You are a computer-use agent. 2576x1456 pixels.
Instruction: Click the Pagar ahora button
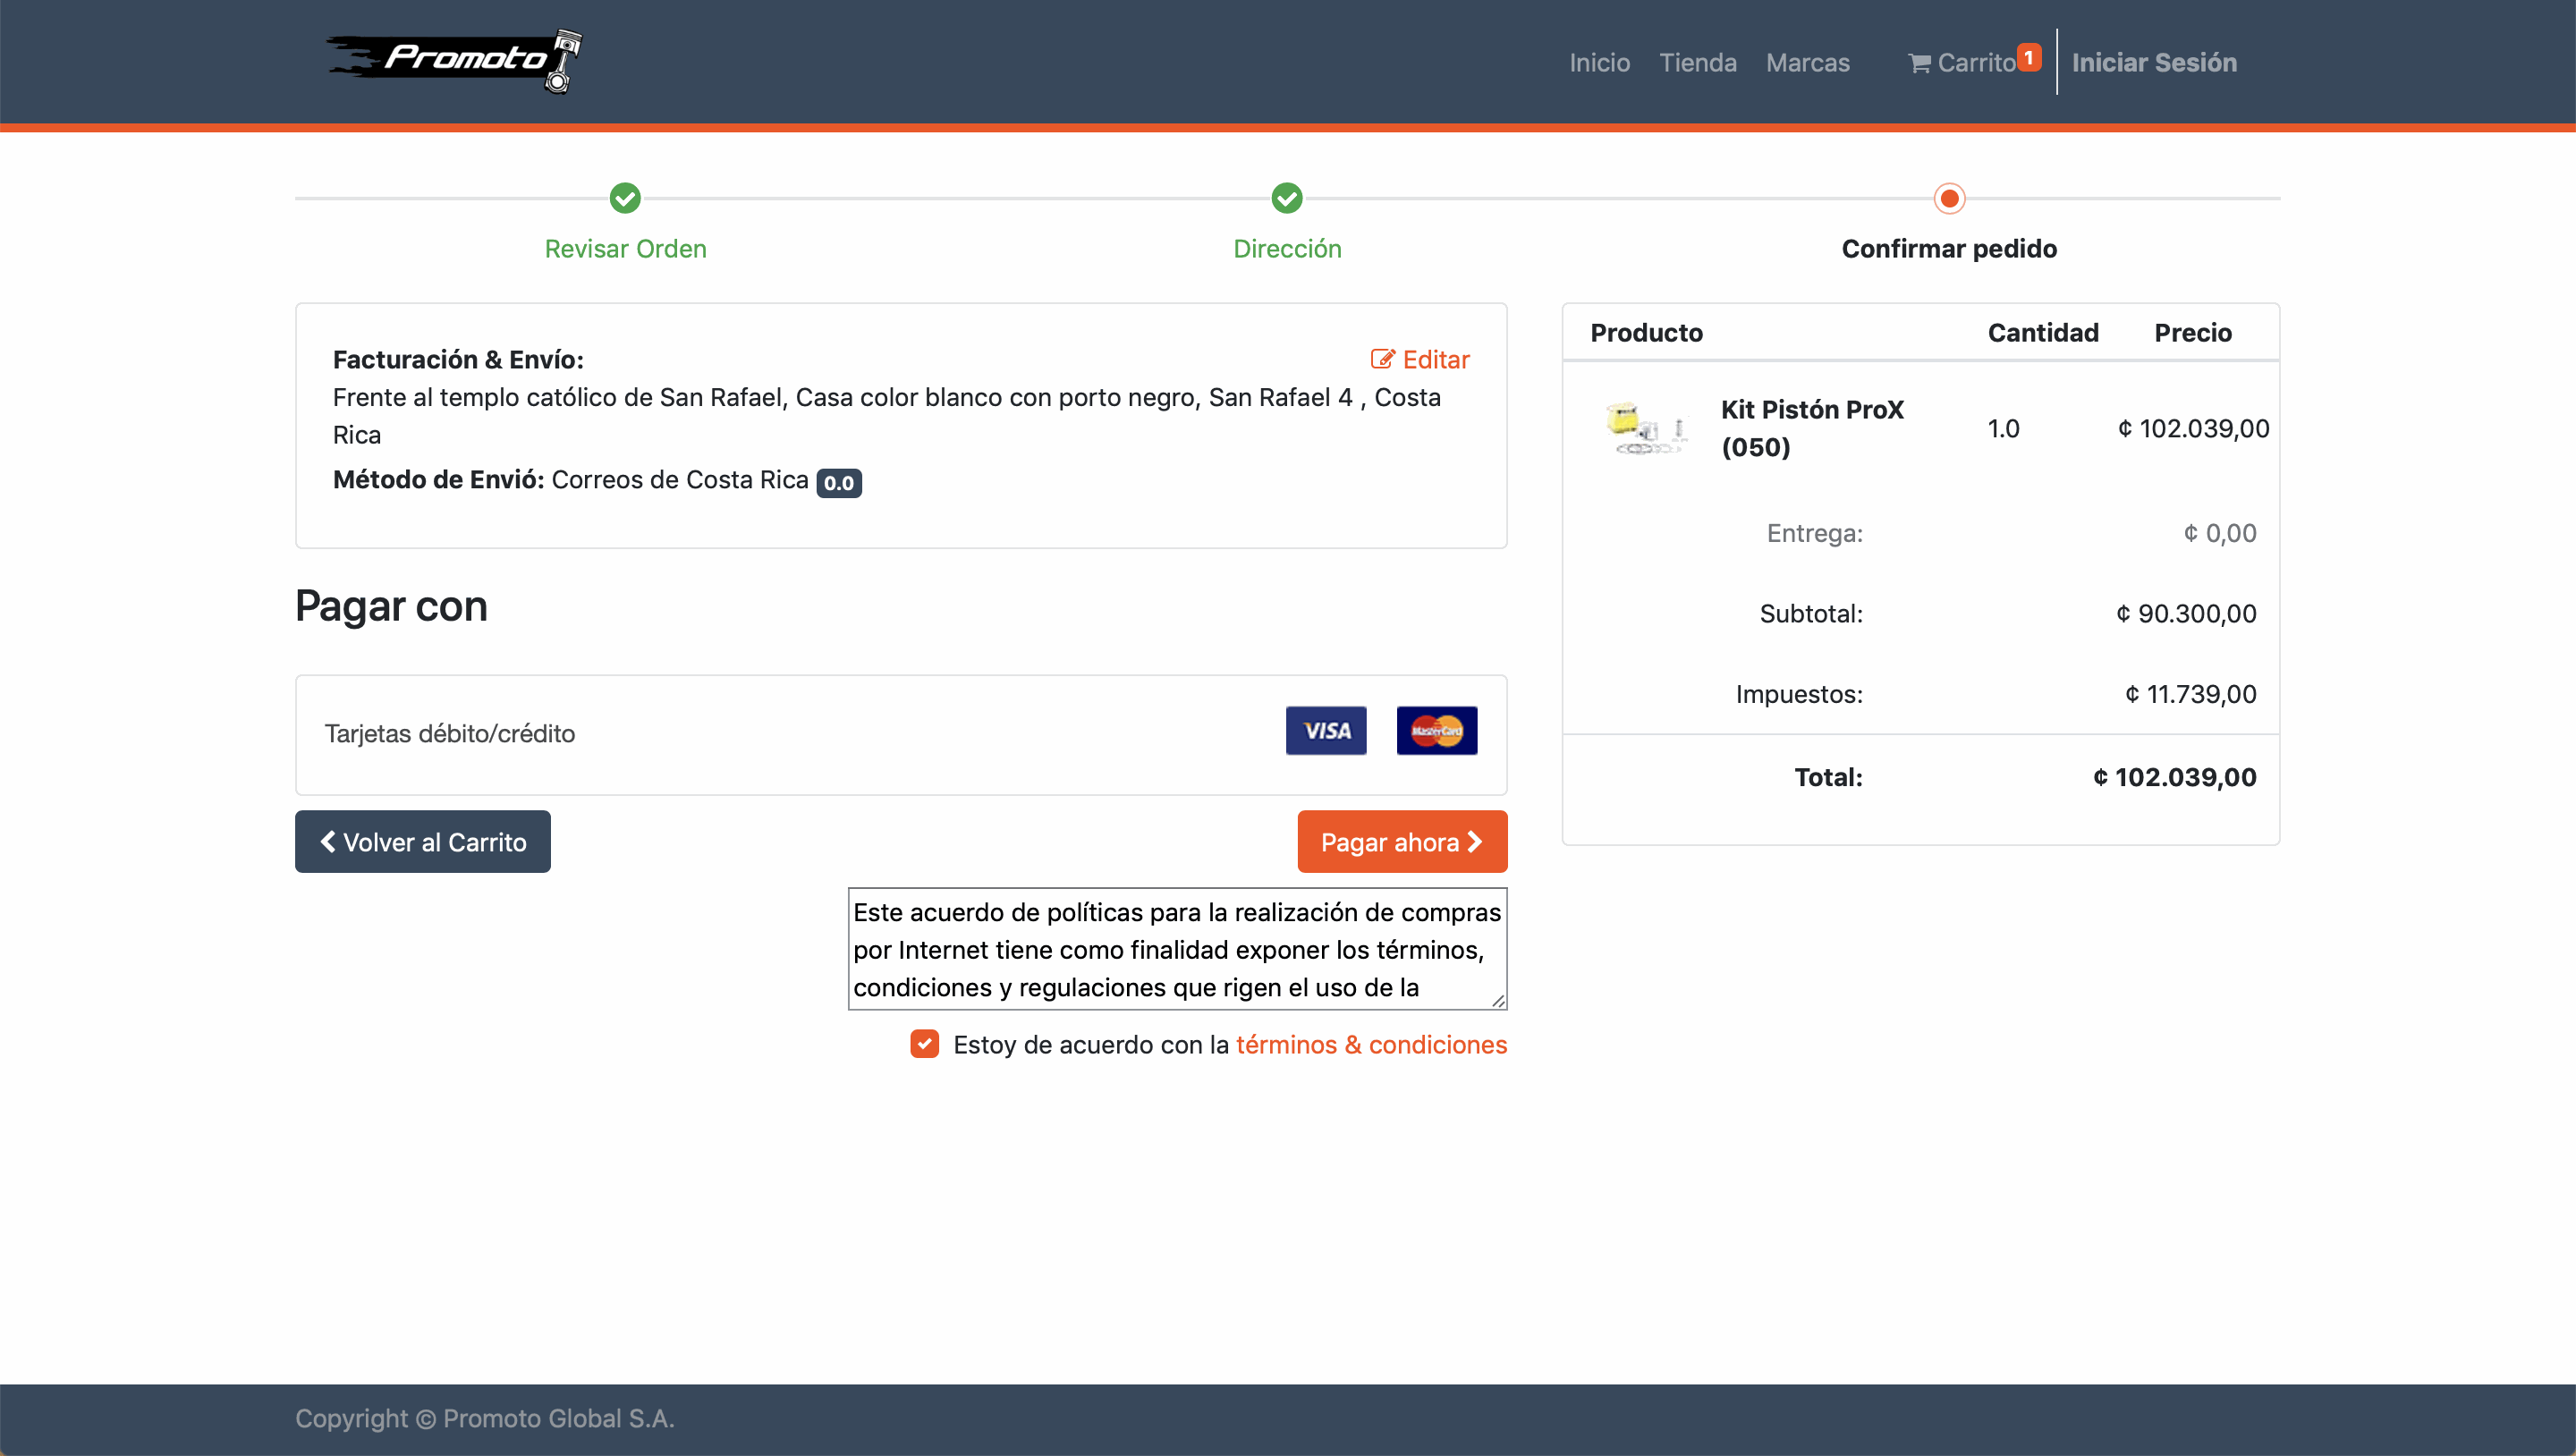click(x=1402, y=841)
